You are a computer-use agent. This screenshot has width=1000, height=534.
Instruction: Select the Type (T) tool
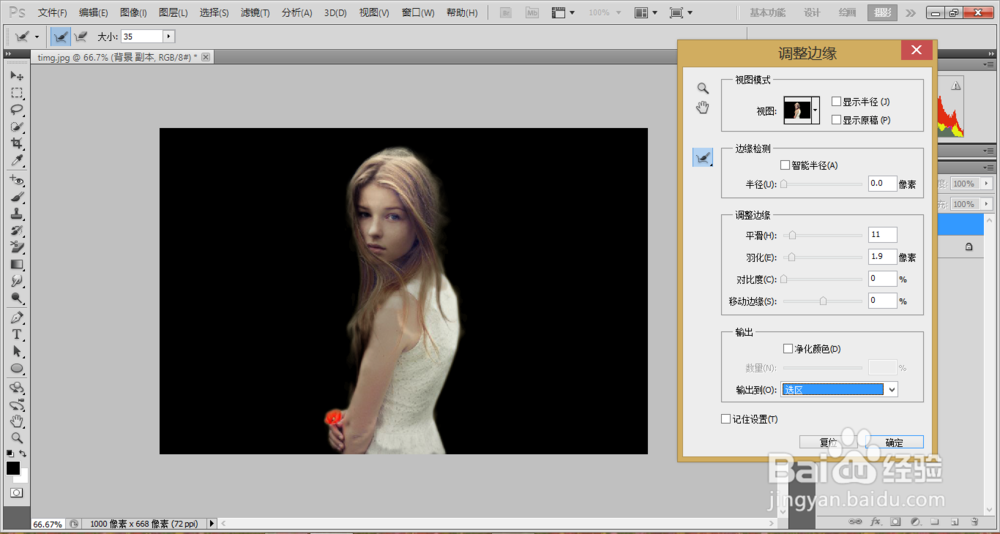[x=17, y=334]
